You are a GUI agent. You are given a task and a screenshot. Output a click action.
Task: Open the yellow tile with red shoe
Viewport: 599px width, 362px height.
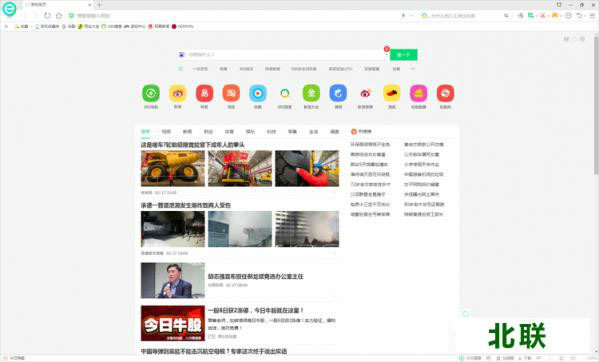tap(392, 93)
